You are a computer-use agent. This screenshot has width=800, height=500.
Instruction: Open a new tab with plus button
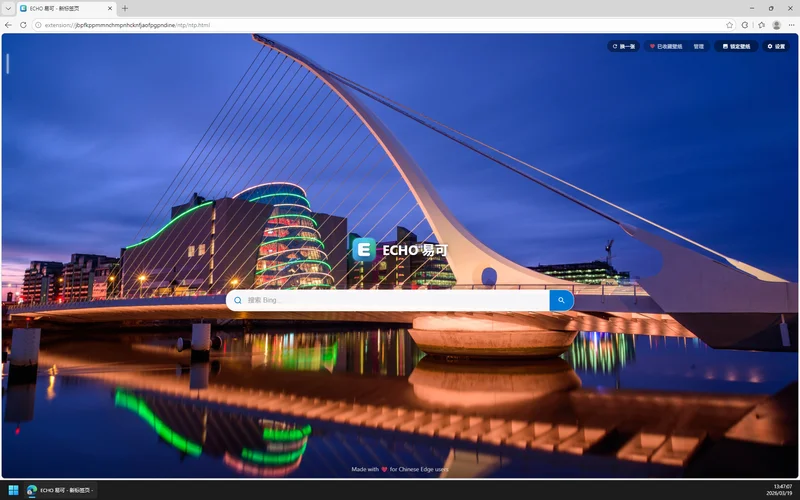pyautogui.click(x=125, y=8)
